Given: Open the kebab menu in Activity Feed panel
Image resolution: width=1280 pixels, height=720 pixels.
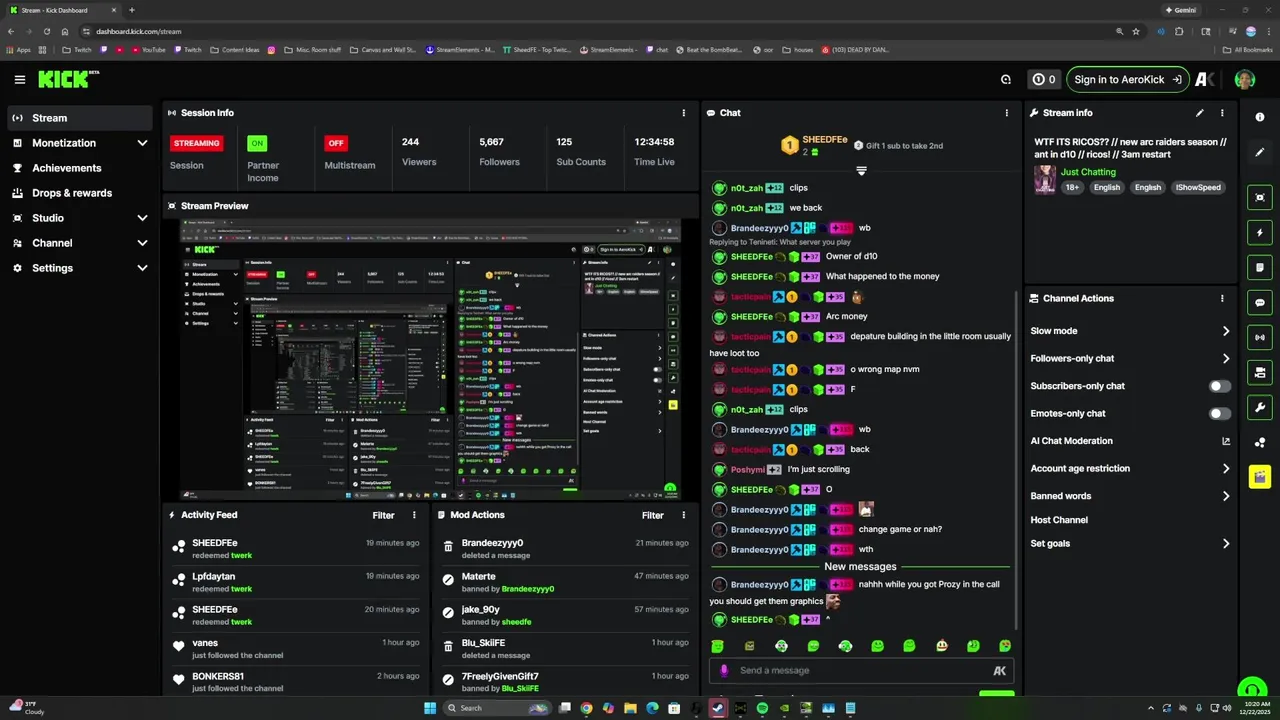Looking at the screenshot, I should click(x=414, y=515).
